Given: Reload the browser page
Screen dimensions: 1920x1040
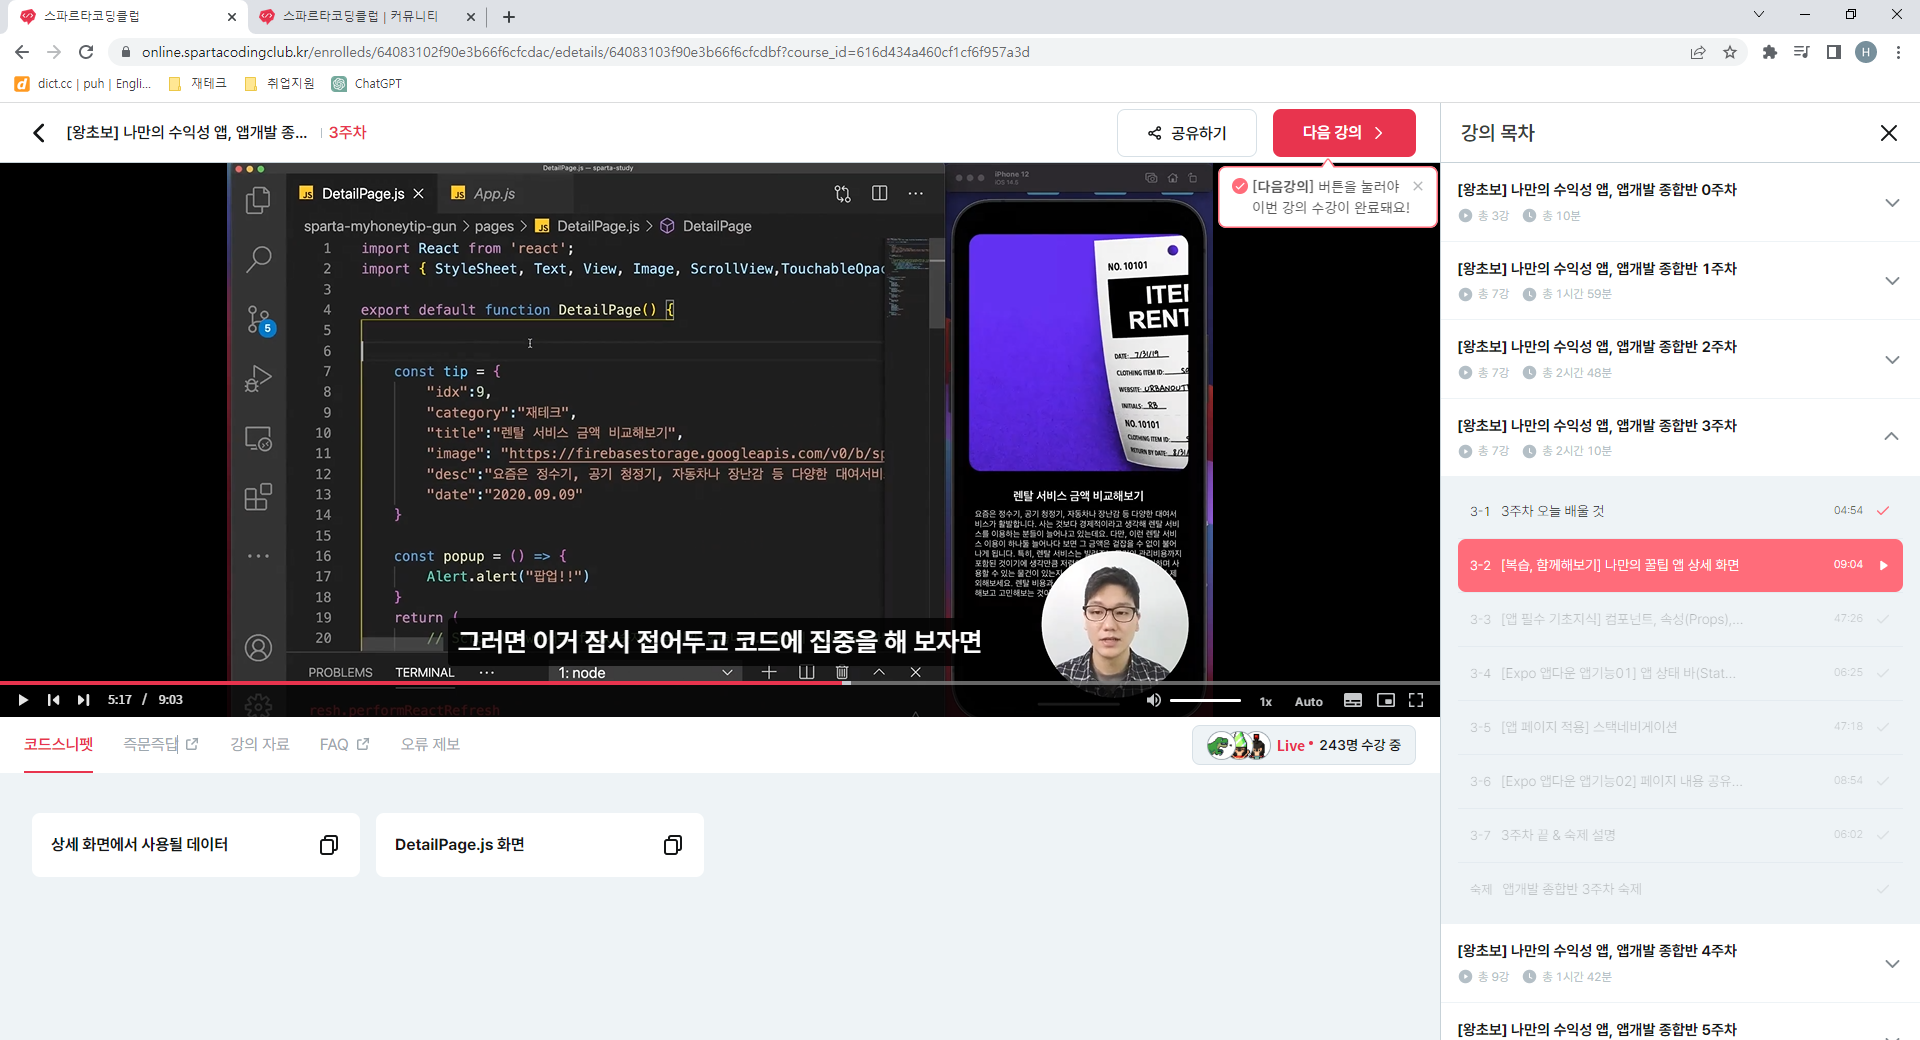Looking at the screenshot, I should [x=86, y=52].
